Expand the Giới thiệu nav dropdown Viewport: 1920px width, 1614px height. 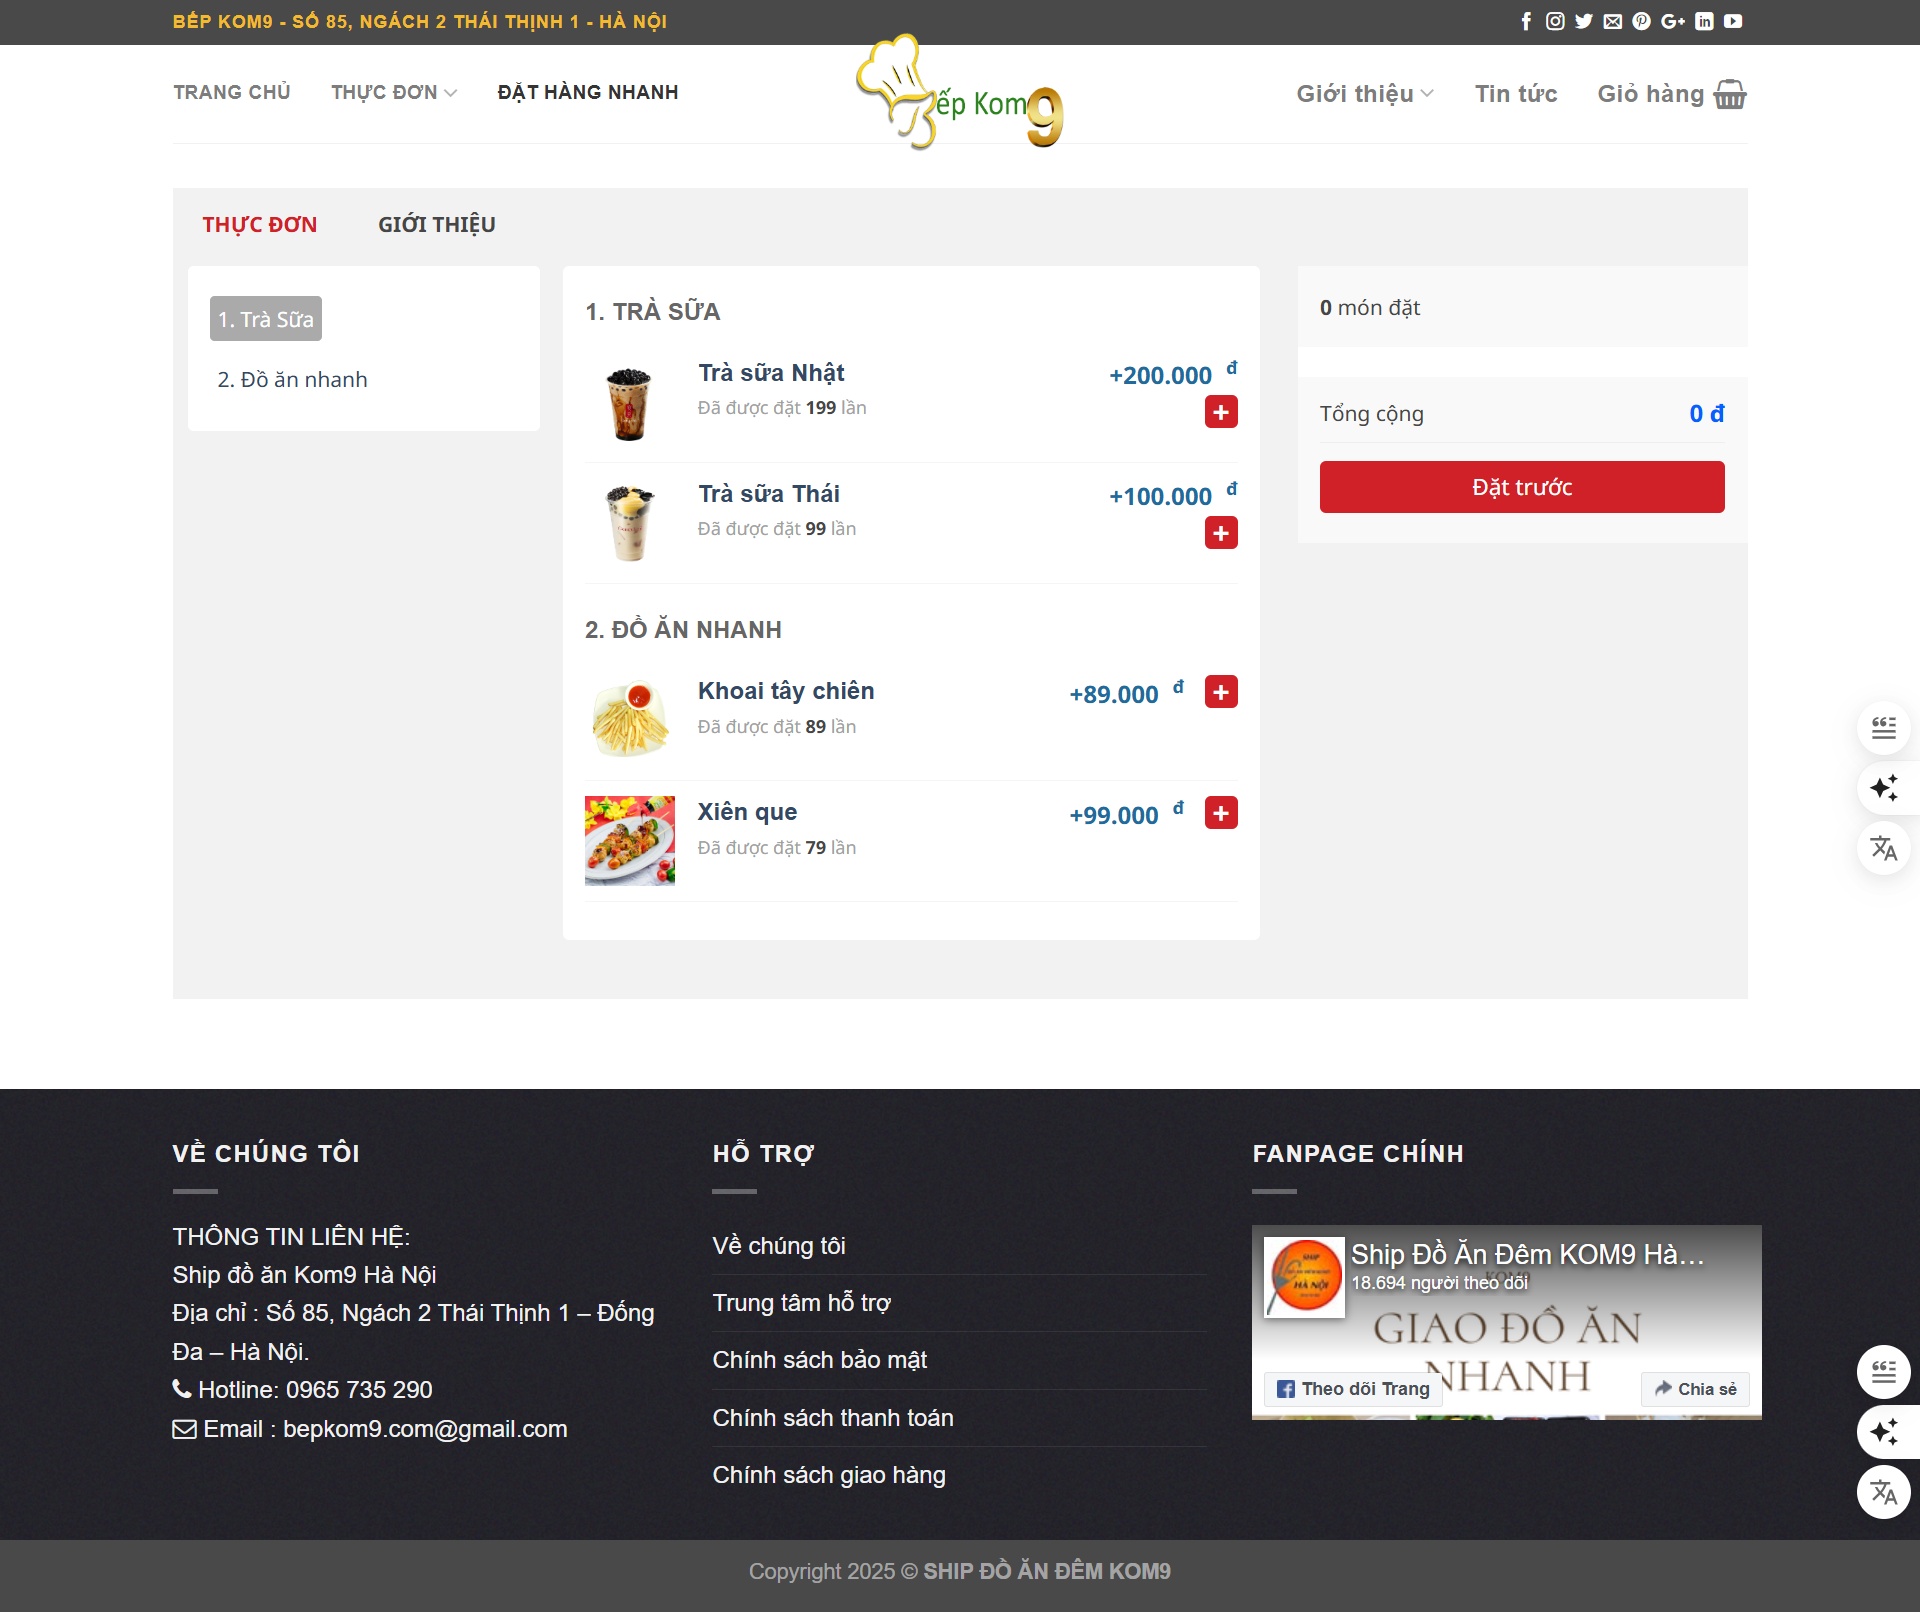pyautogui.click(x=1365, y=94)
